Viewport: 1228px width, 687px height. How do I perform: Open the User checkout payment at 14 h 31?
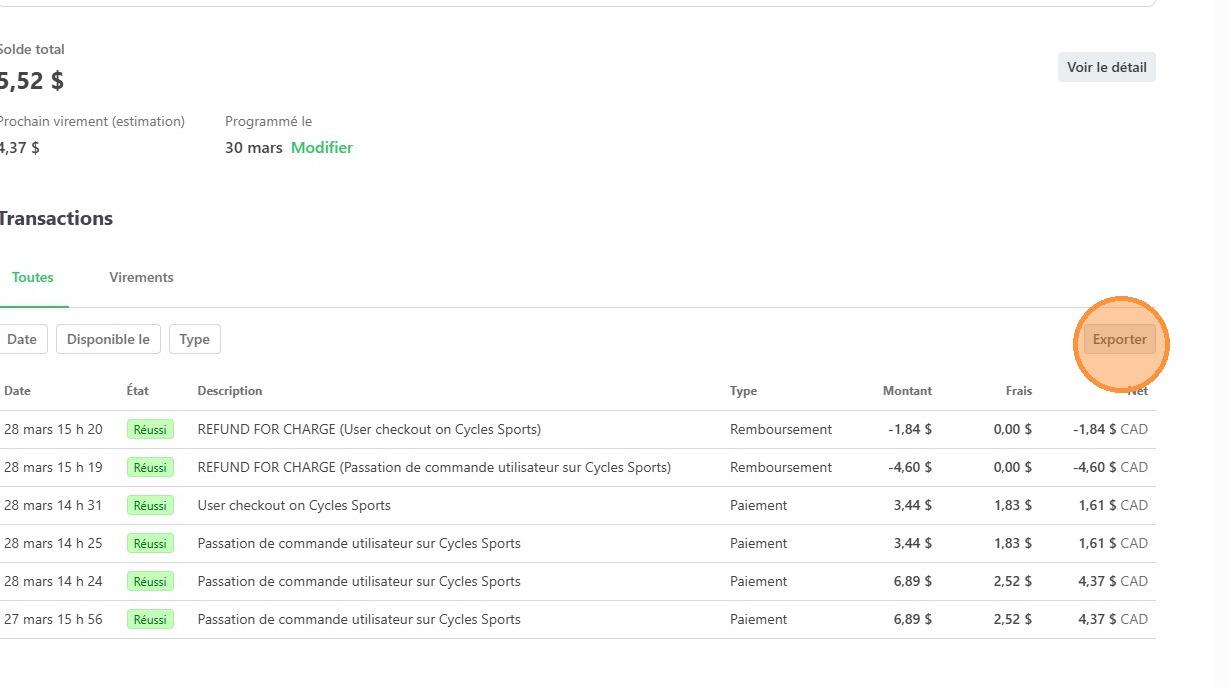tap(294, 506)
